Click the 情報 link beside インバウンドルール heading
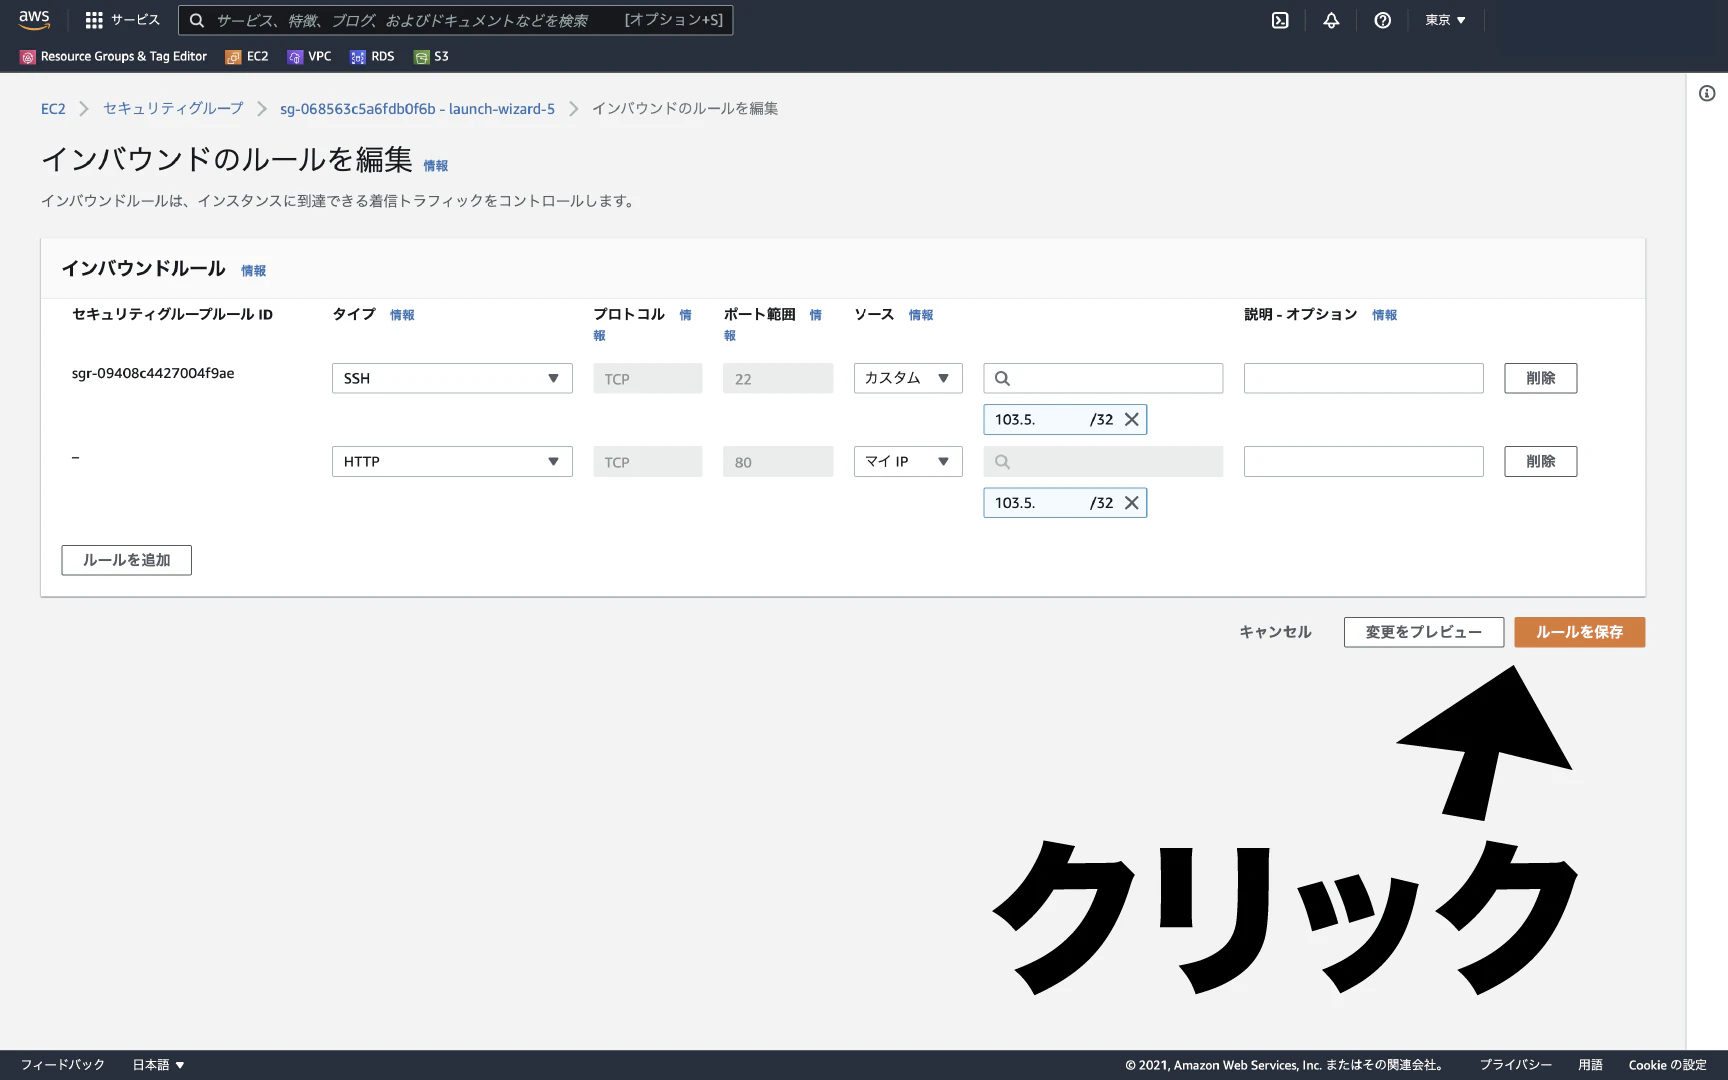Screen dimensions: 1728x1080 pos(253,271)
